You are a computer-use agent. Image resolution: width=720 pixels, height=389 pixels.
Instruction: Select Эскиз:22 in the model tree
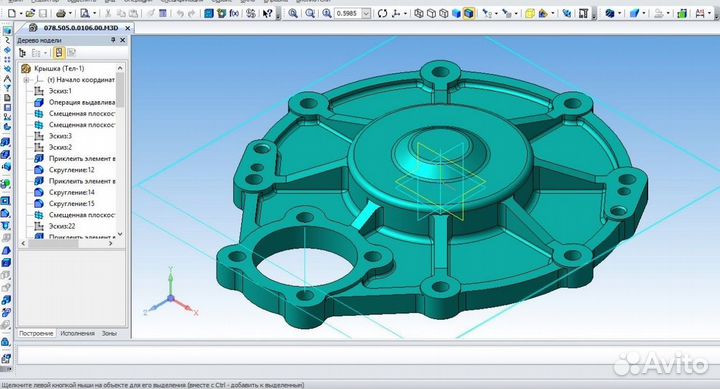click(62, 226)
